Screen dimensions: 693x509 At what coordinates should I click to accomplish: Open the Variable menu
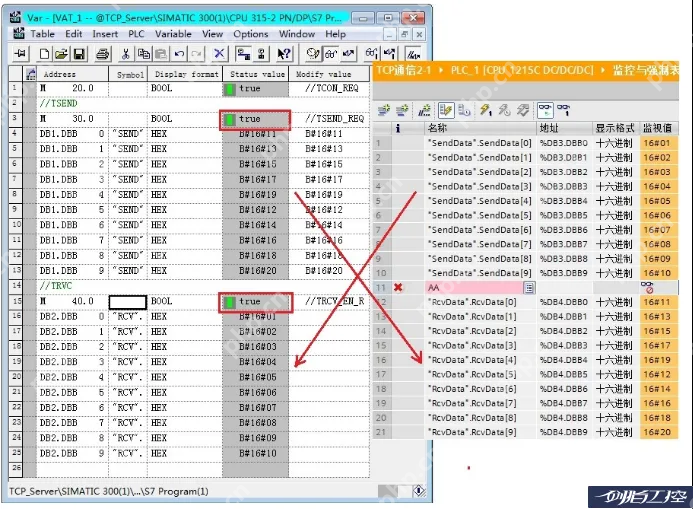coord(173,34)
